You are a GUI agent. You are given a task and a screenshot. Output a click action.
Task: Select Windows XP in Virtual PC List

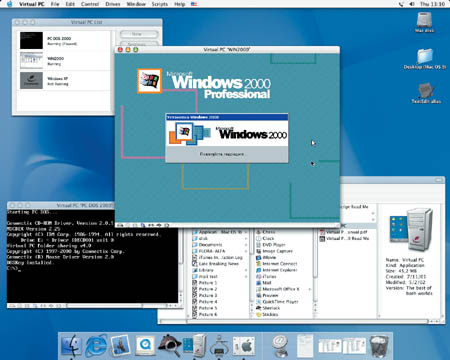63,81
